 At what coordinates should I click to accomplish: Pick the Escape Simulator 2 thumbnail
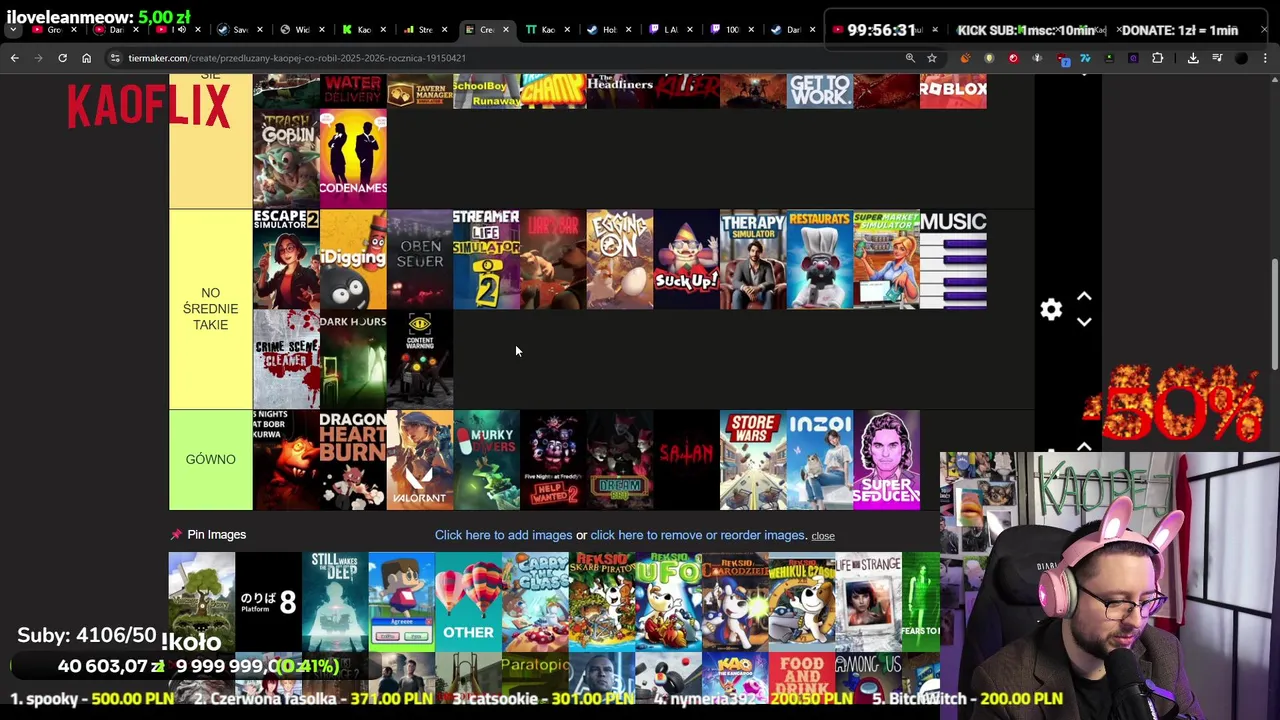pos(286,259)
